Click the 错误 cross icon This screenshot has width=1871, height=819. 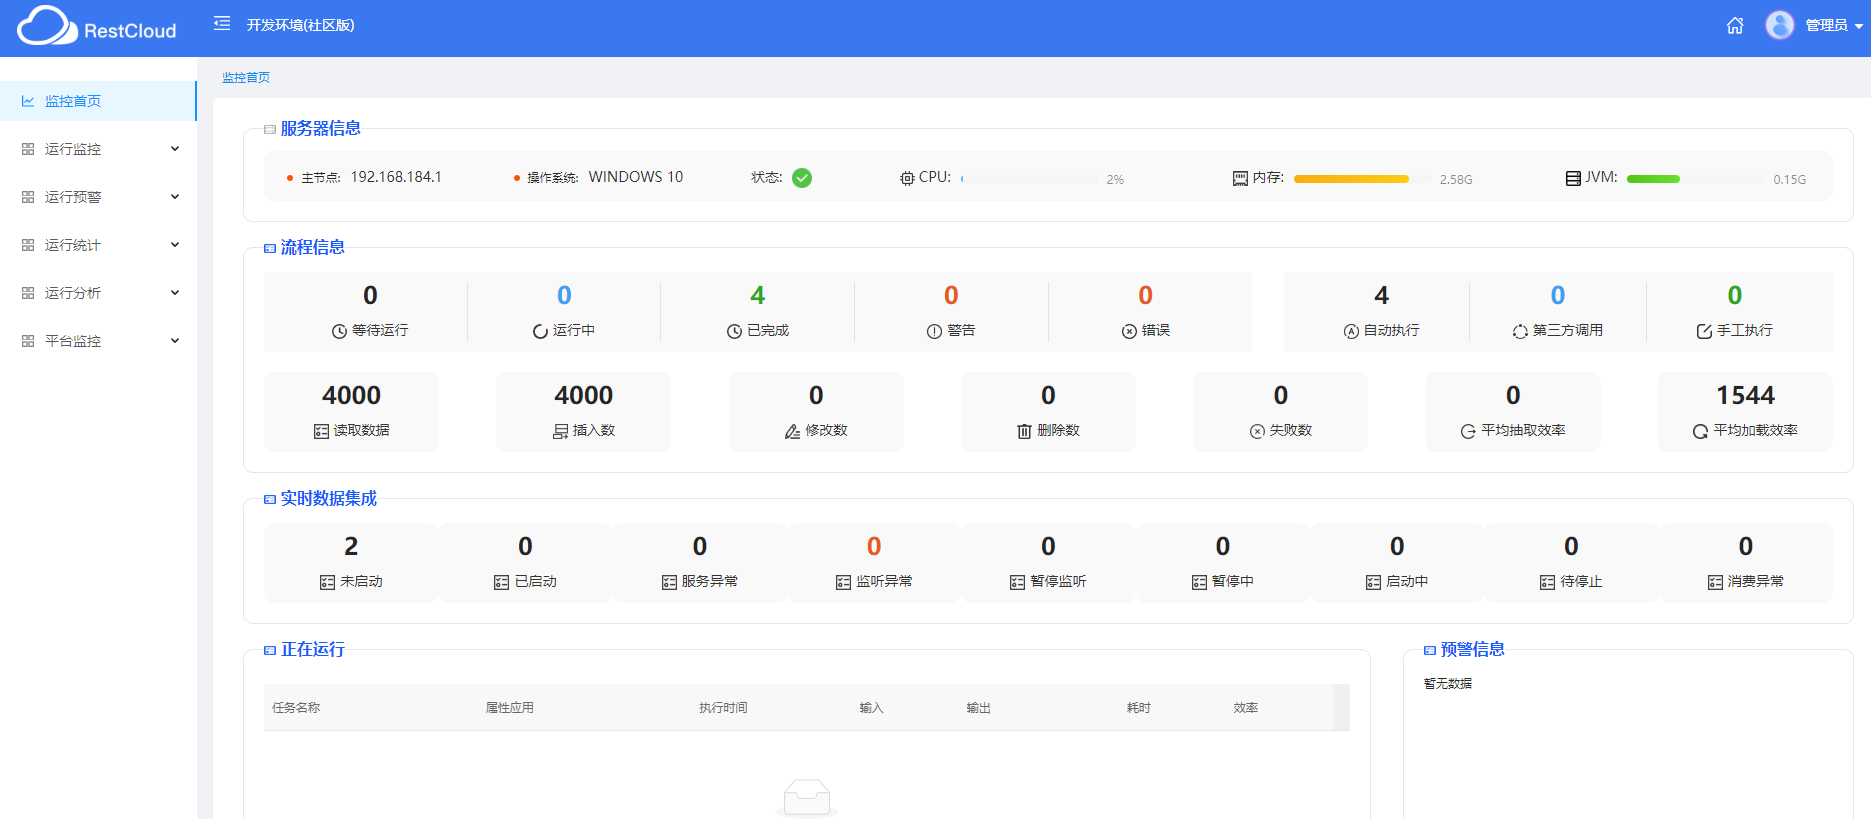(x=1129, y=331)
